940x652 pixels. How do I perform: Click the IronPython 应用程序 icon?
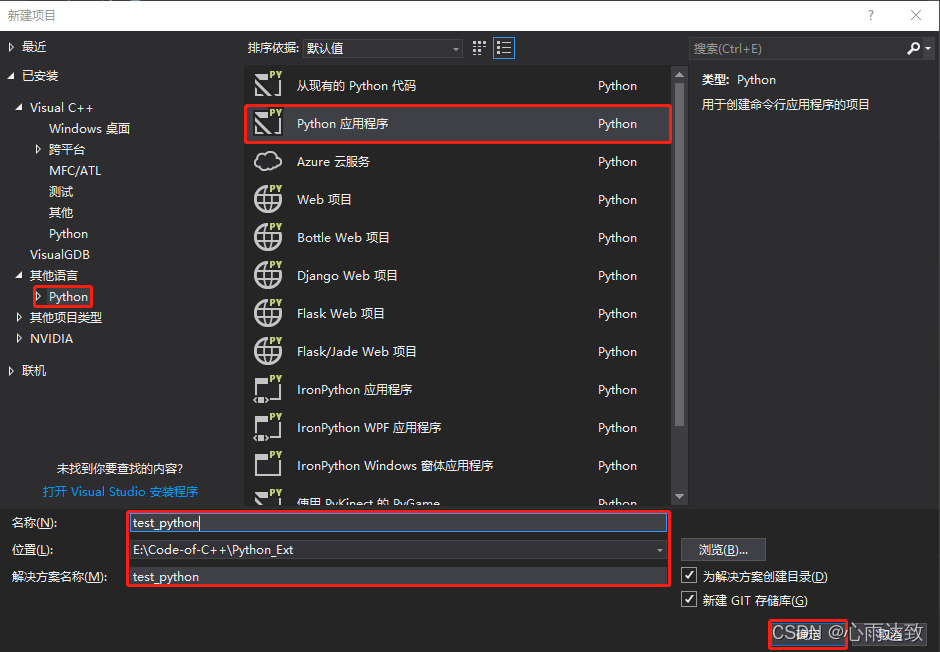tap(268, 388)
